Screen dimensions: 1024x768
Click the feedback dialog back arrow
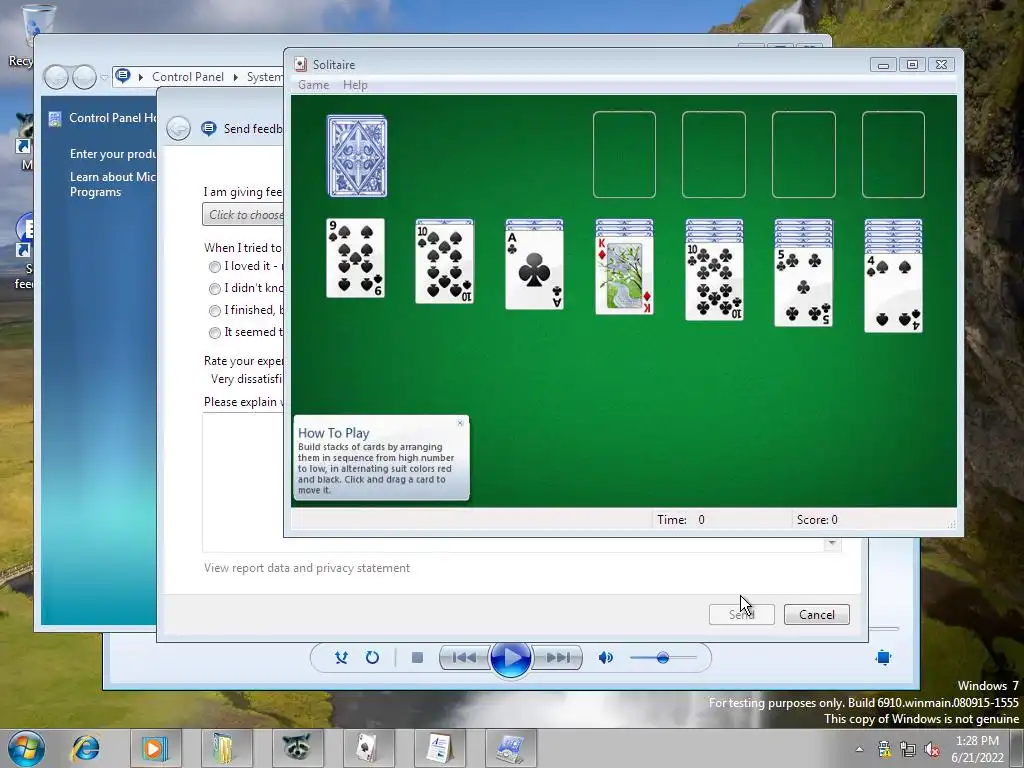178,128
